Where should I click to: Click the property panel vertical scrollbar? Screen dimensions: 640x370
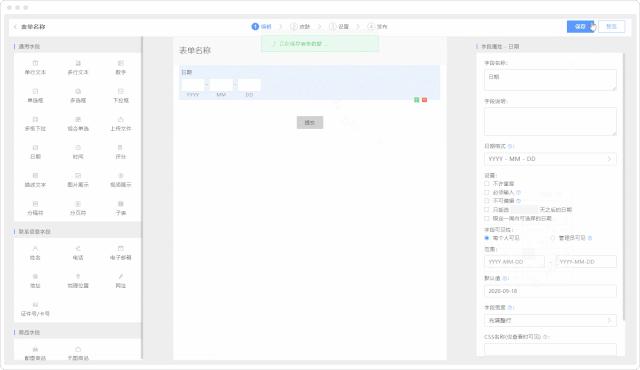tap(623, 186)
